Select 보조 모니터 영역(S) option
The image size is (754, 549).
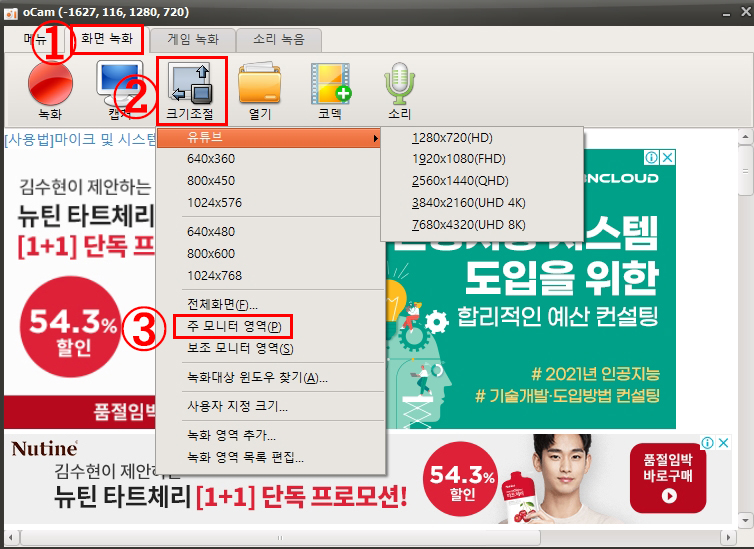tap(271, 349)
